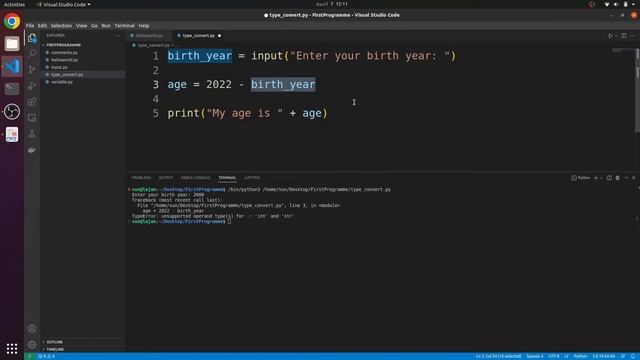Viewport: 640px width, 360px height.
Task: Select the type_convert.py editor tab
Action: [198, 36]
